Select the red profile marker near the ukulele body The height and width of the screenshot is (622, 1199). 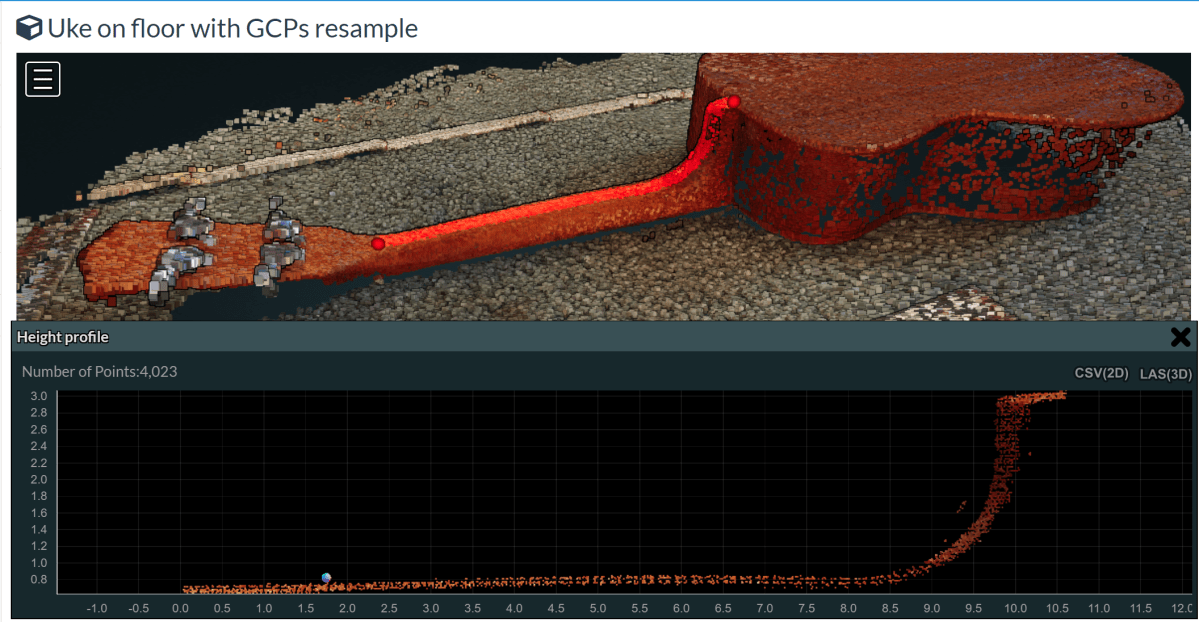[733, 101]
